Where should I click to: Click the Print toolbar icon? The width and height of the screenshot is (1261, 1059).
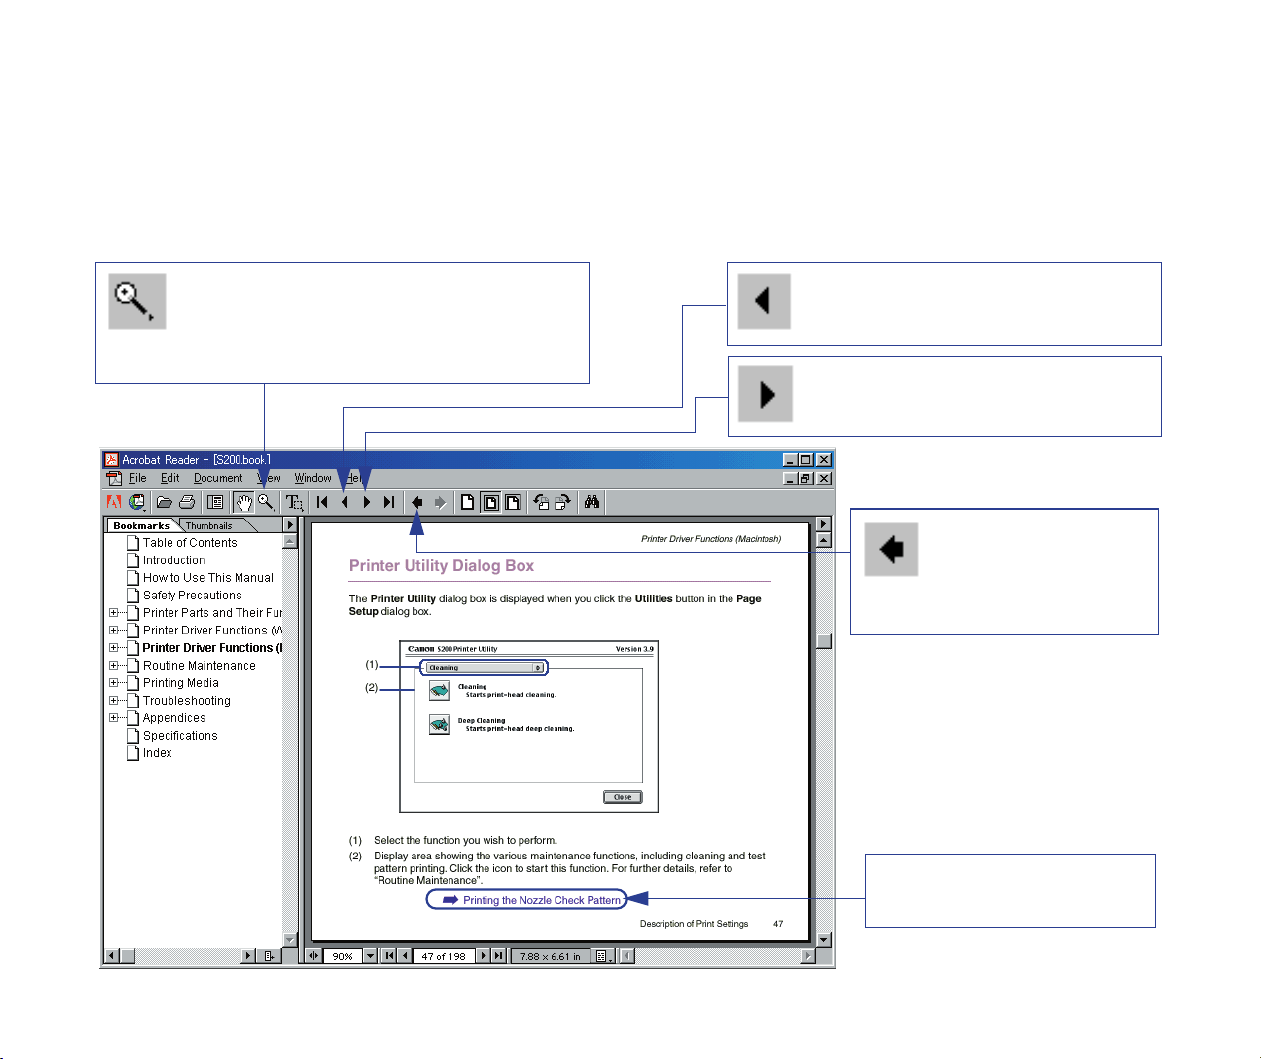(187, 502)
